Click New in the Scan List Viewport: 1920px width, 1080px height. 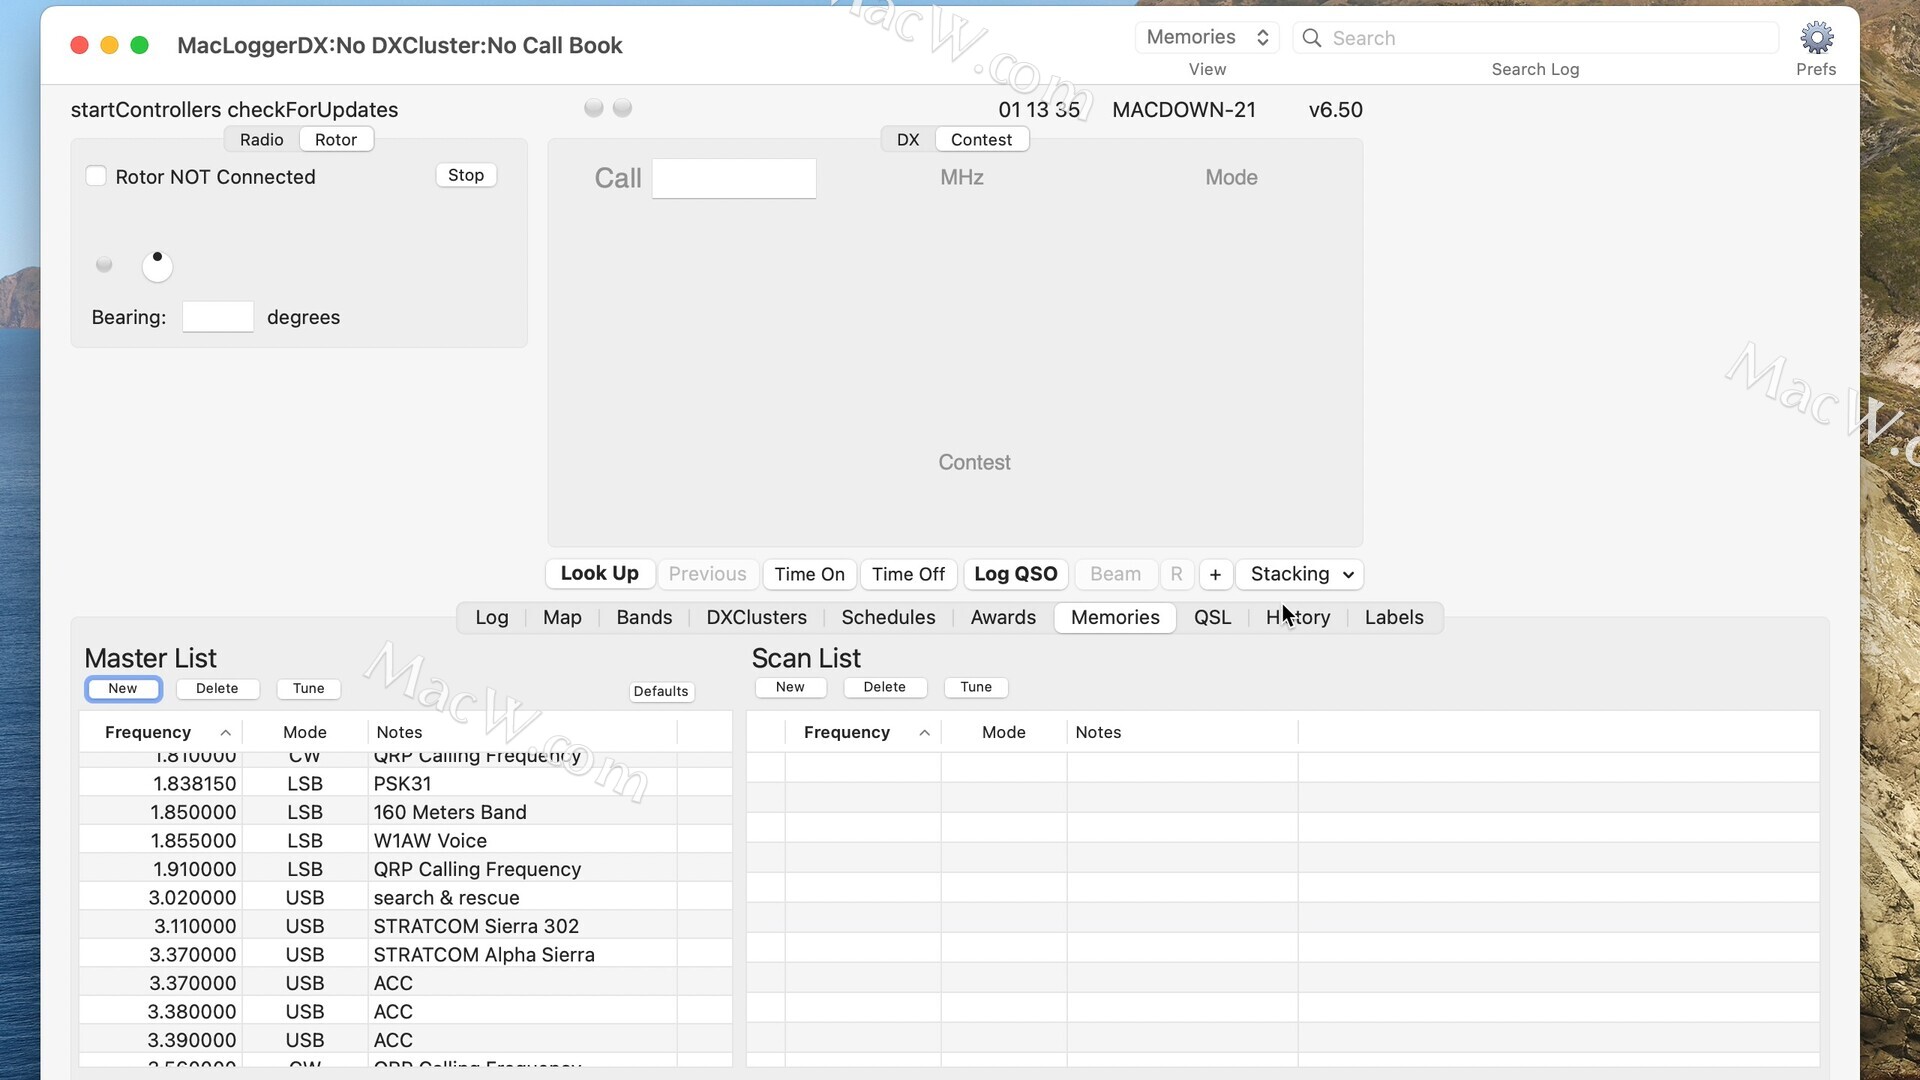pyautogui.click(x=790, y=687)
